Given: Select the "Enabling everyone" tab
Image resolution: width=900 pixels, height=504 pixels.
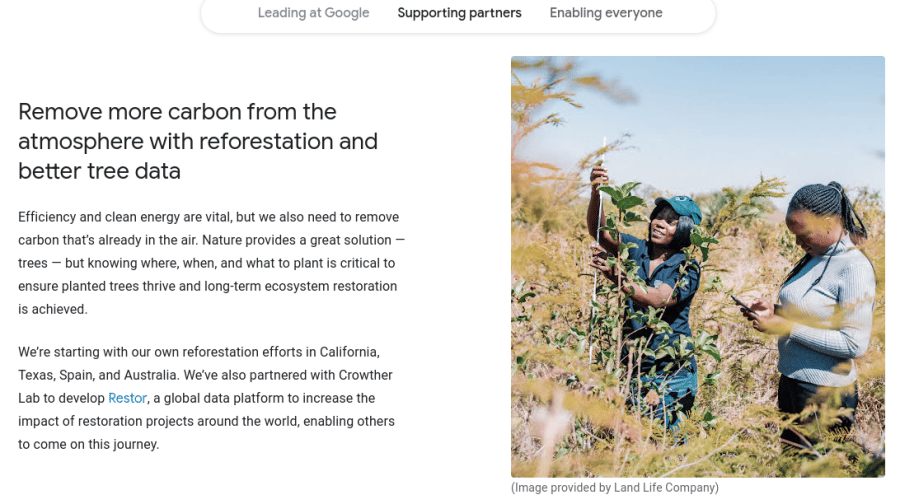Looking at the screenshot, I should (606, 13).
